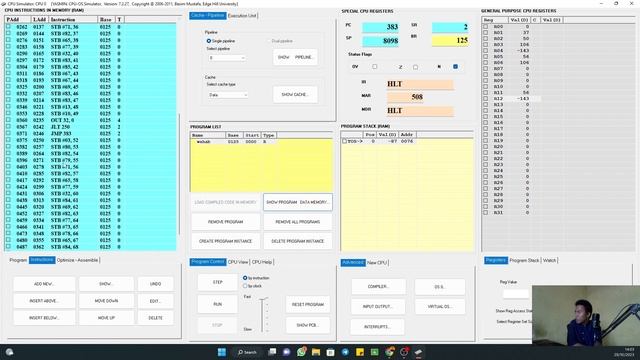
Task: Click the INPUT OUTPUT button
Action: (x=378, y=306)
